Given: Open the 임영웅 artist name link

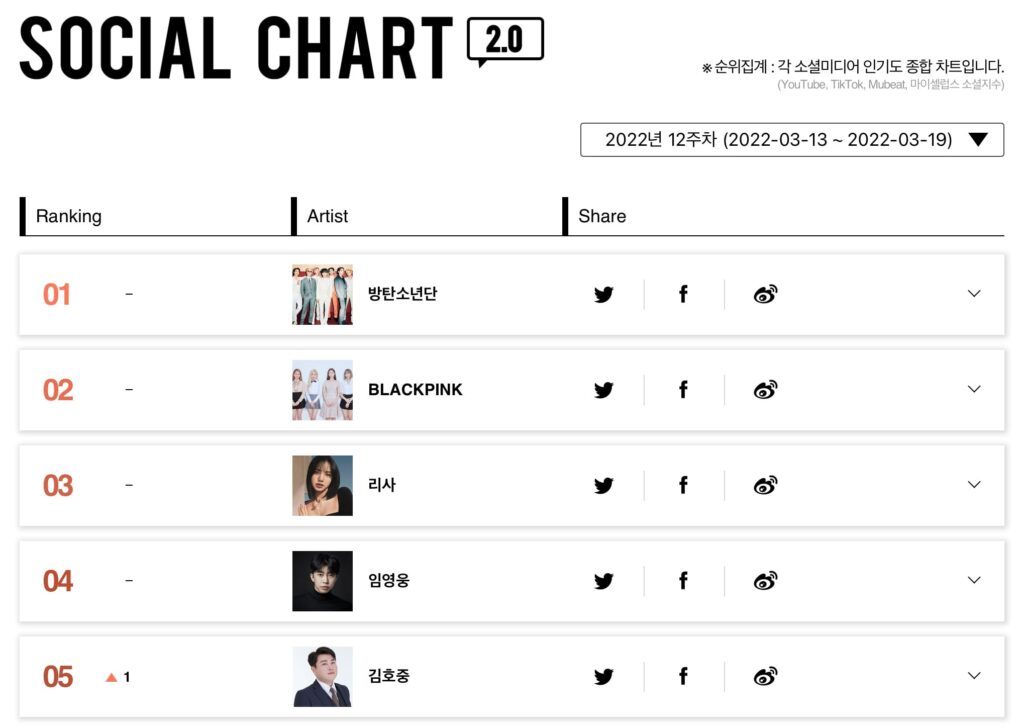Looking at the screenshot, I should pos(389,581).
